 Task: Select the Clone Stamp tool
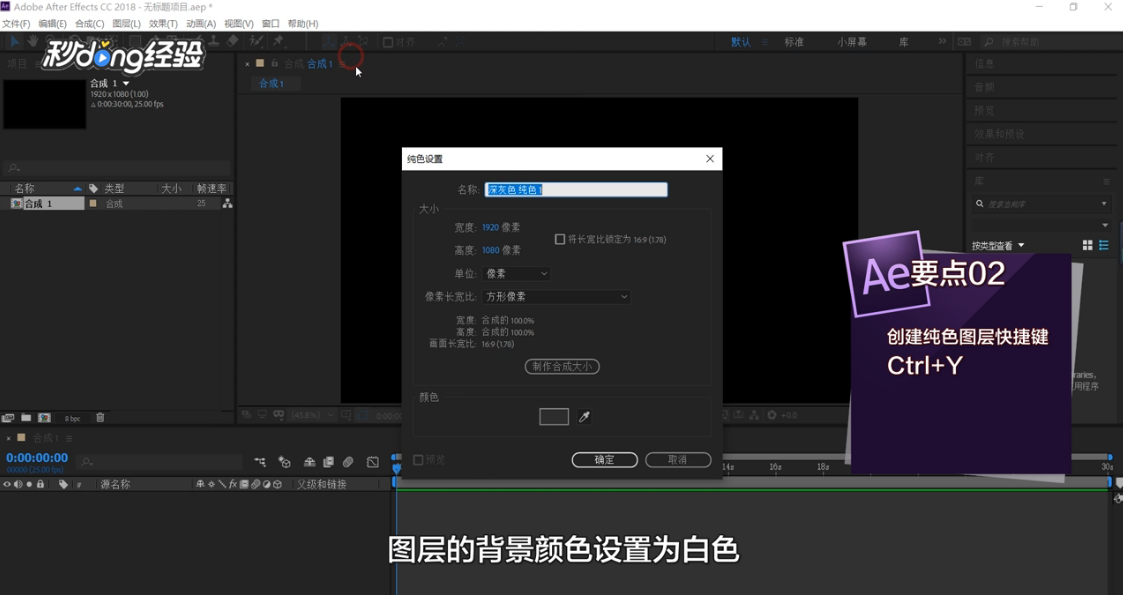tap(213, 41)
